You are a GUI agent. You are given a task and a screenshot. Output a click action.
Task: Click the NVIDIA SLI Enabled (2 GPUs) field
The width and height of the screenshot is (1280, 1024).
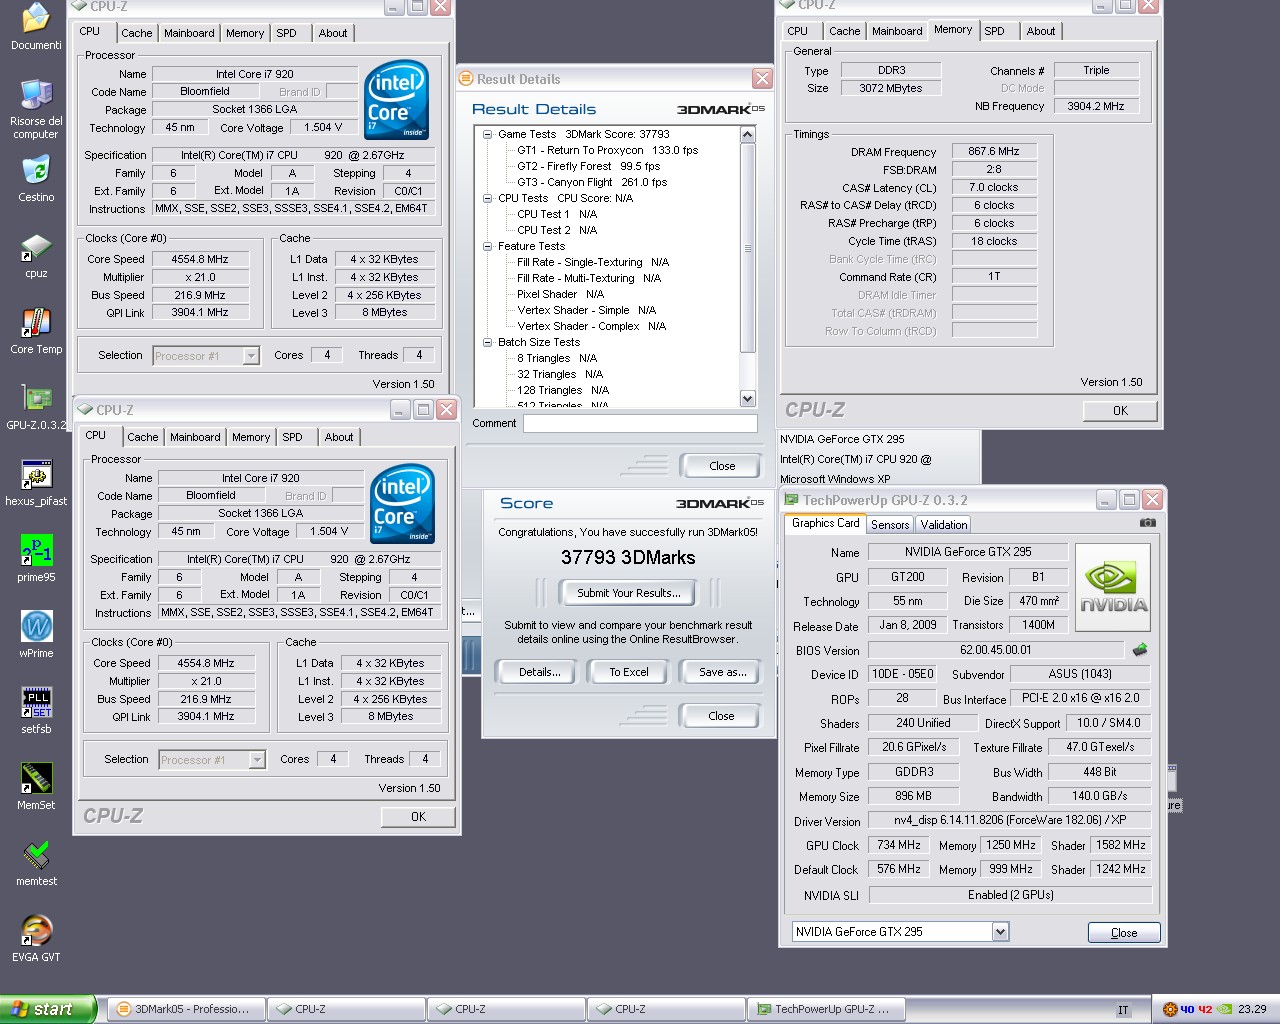click(1010, 895)
